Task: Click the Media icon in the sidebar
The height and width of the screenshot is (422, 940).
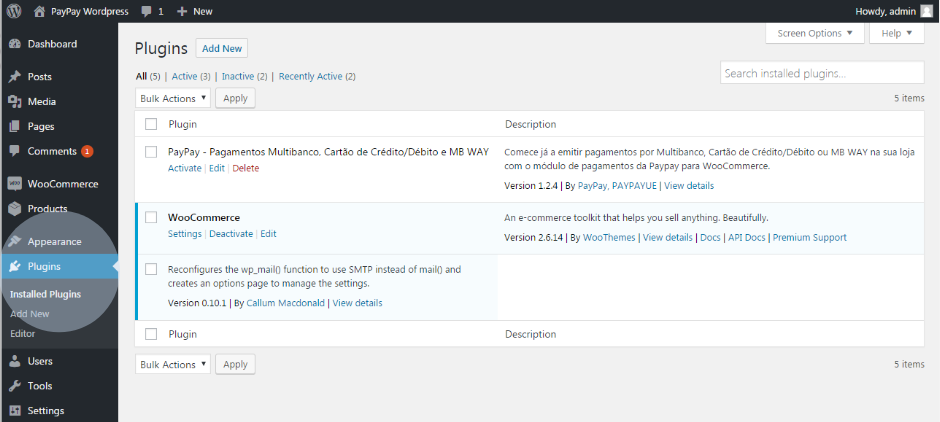Action: 15,102
